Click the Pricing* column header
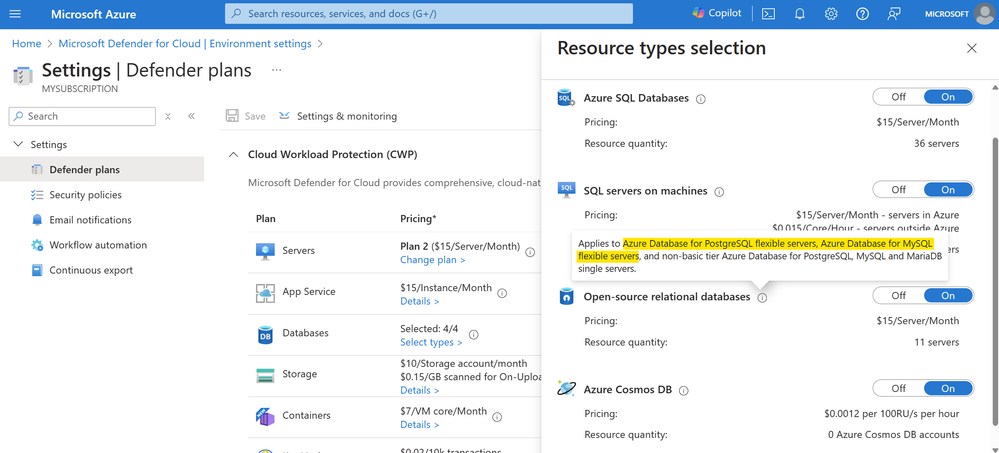The height and width of the screenshot is (453, 999). (x=418, y=219)
